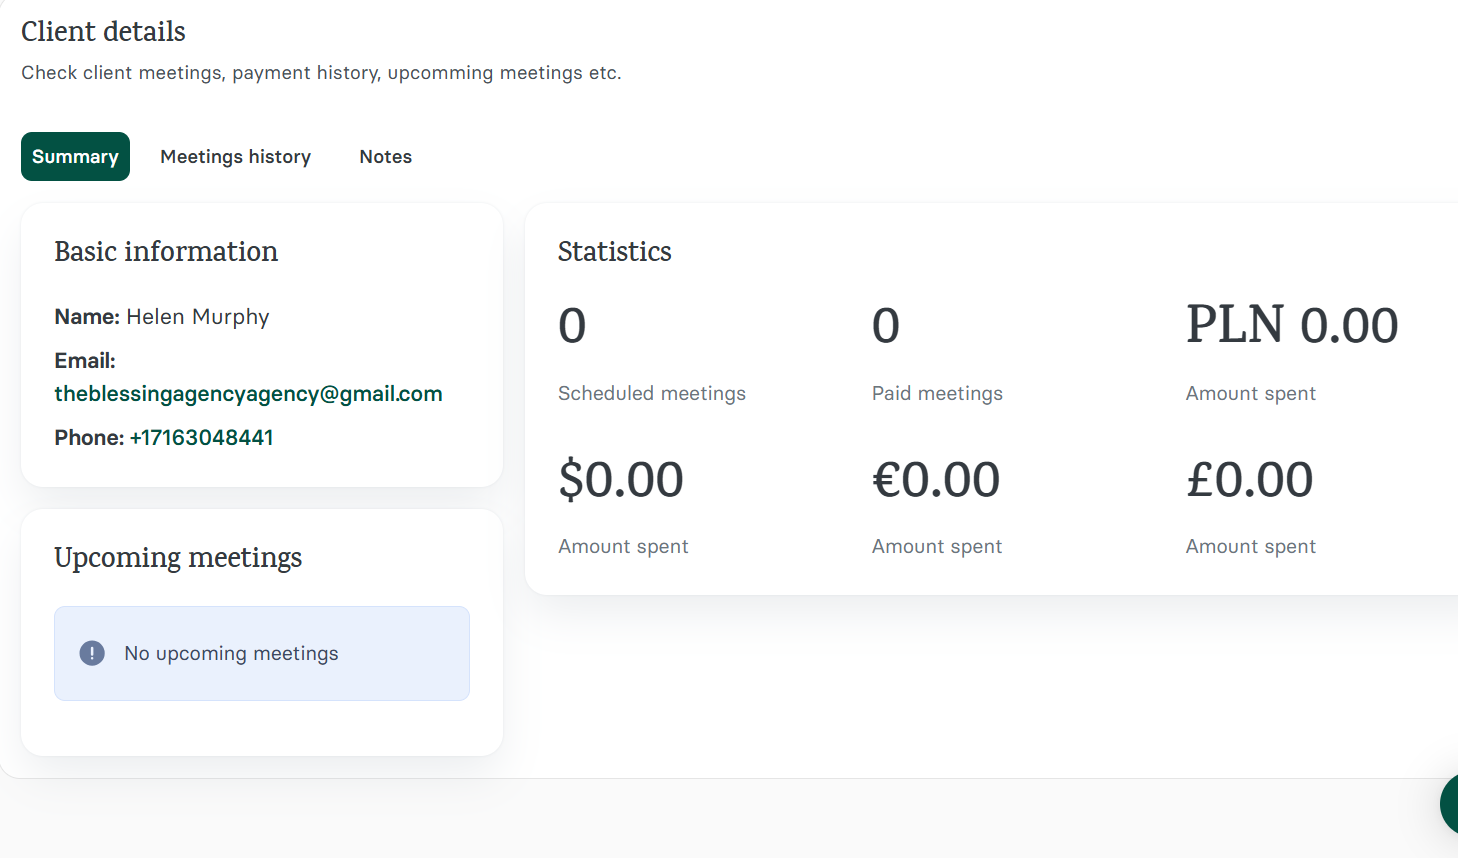Open the Meetings history tab
The image size is (1458, 858).
235,156
